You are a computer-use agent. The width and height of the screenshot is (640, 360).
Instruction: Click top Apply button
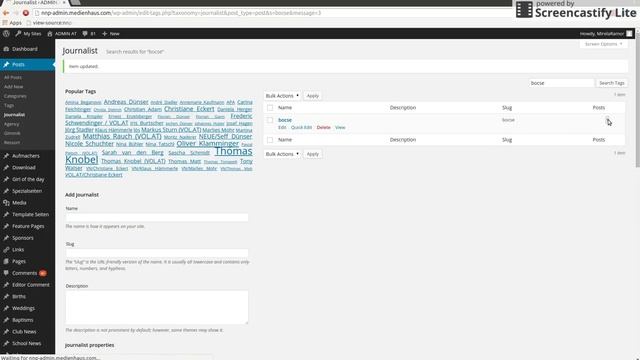(312, 96)
